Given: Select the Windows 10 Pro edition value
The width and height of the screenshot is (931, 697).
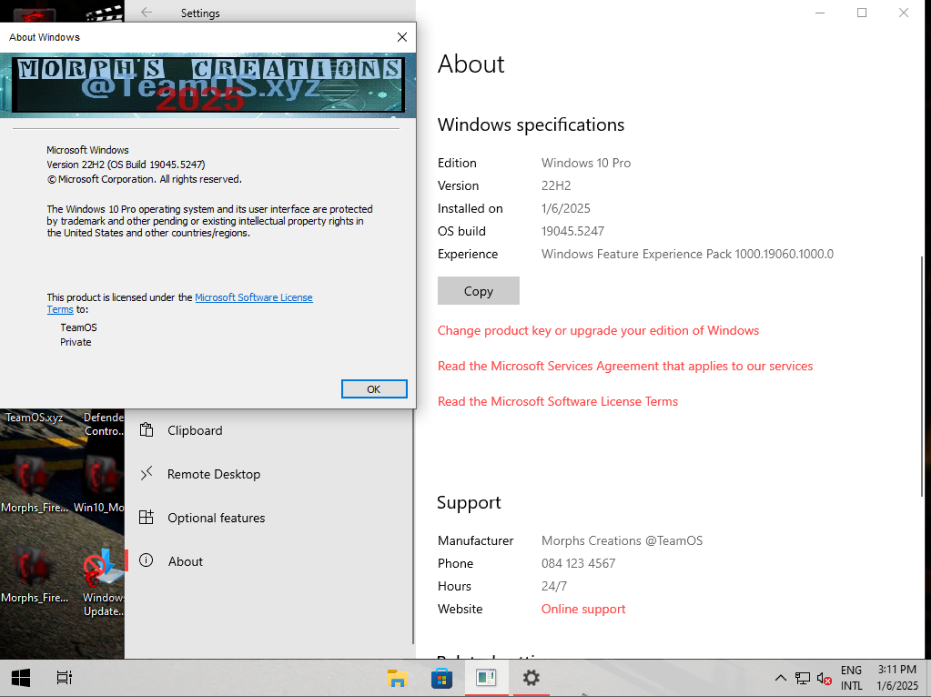Looking at the screenshot, I should (x=586, y=163).
